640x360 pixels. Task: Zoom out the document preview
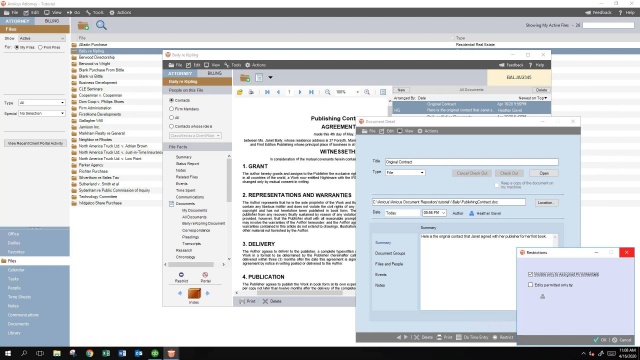[327, 92]
